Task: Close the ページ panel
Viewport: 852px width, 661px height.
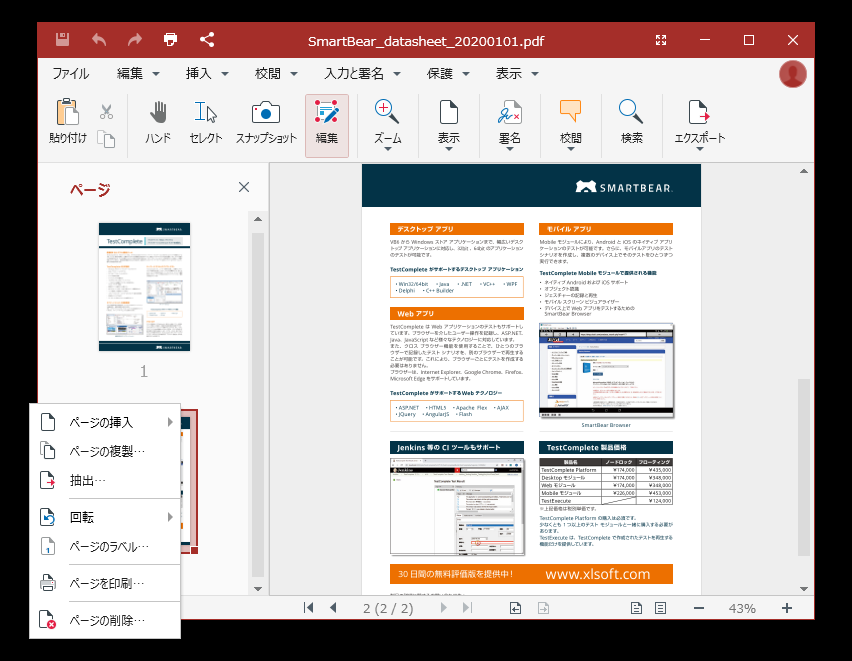Action: click(x=244, y=187)
